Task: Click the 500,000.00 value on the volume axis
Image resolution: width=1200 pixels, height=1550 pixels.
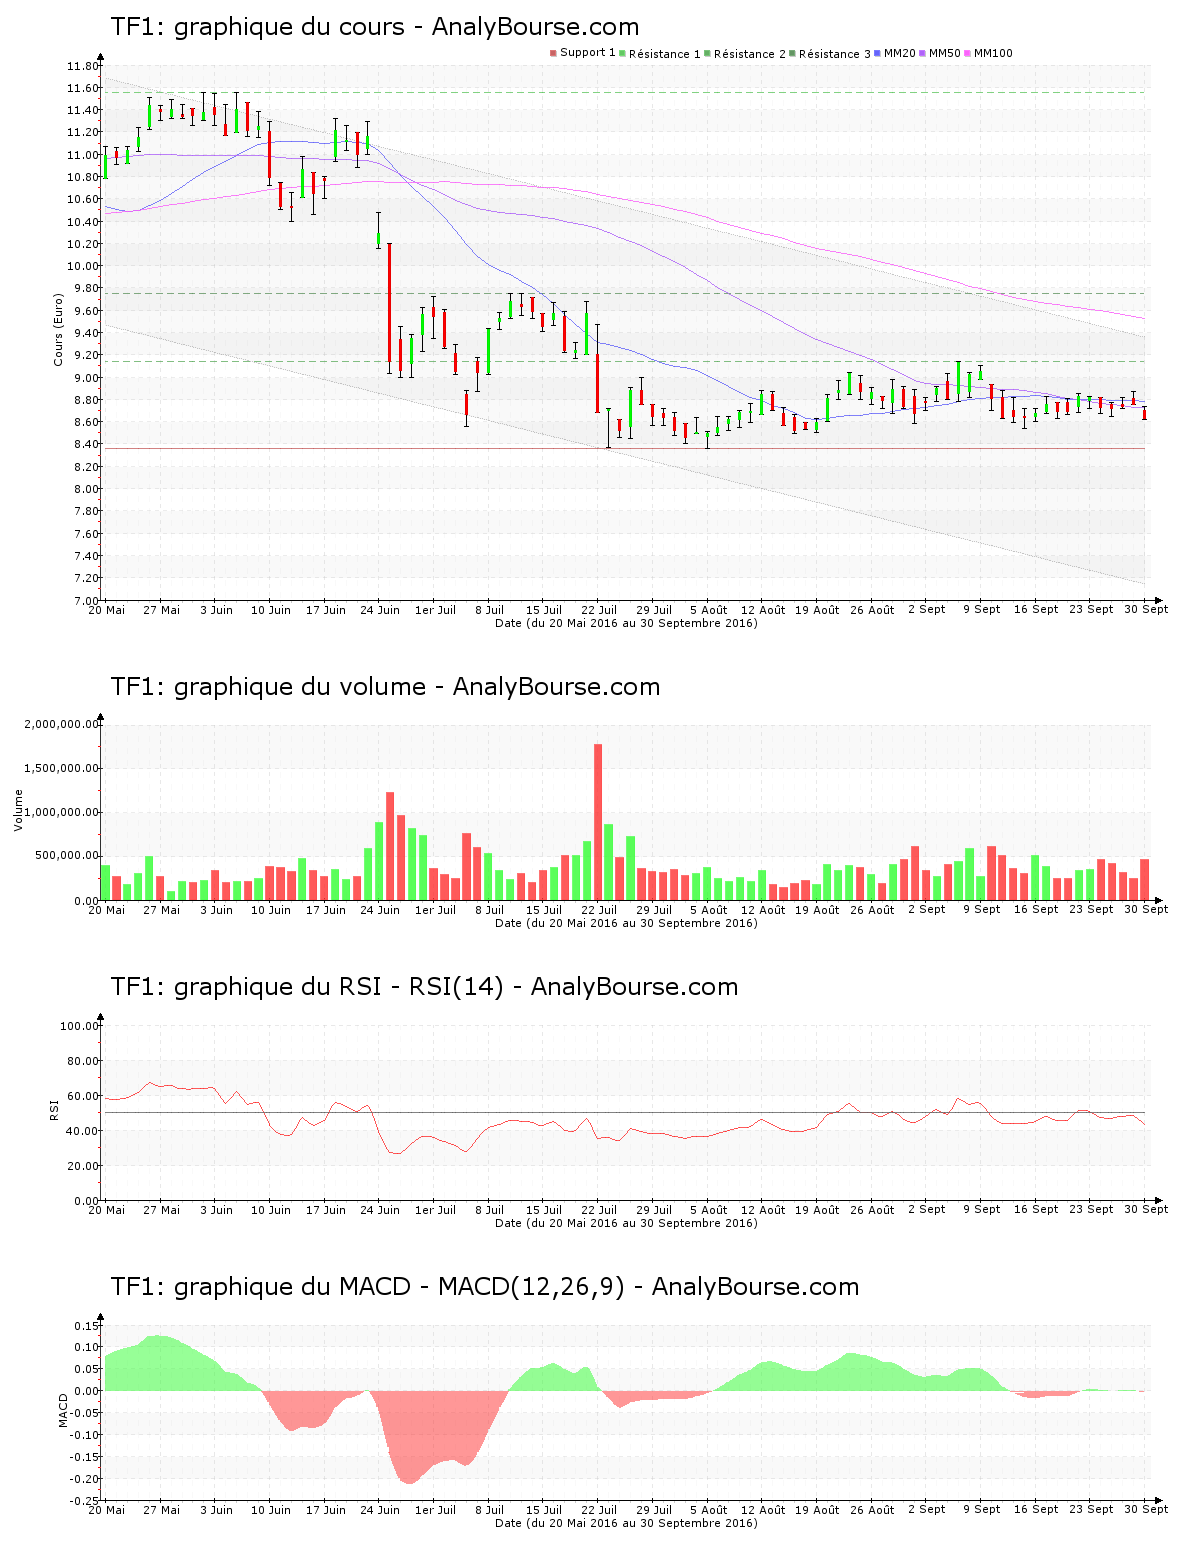Action: (x=66, y=856)
